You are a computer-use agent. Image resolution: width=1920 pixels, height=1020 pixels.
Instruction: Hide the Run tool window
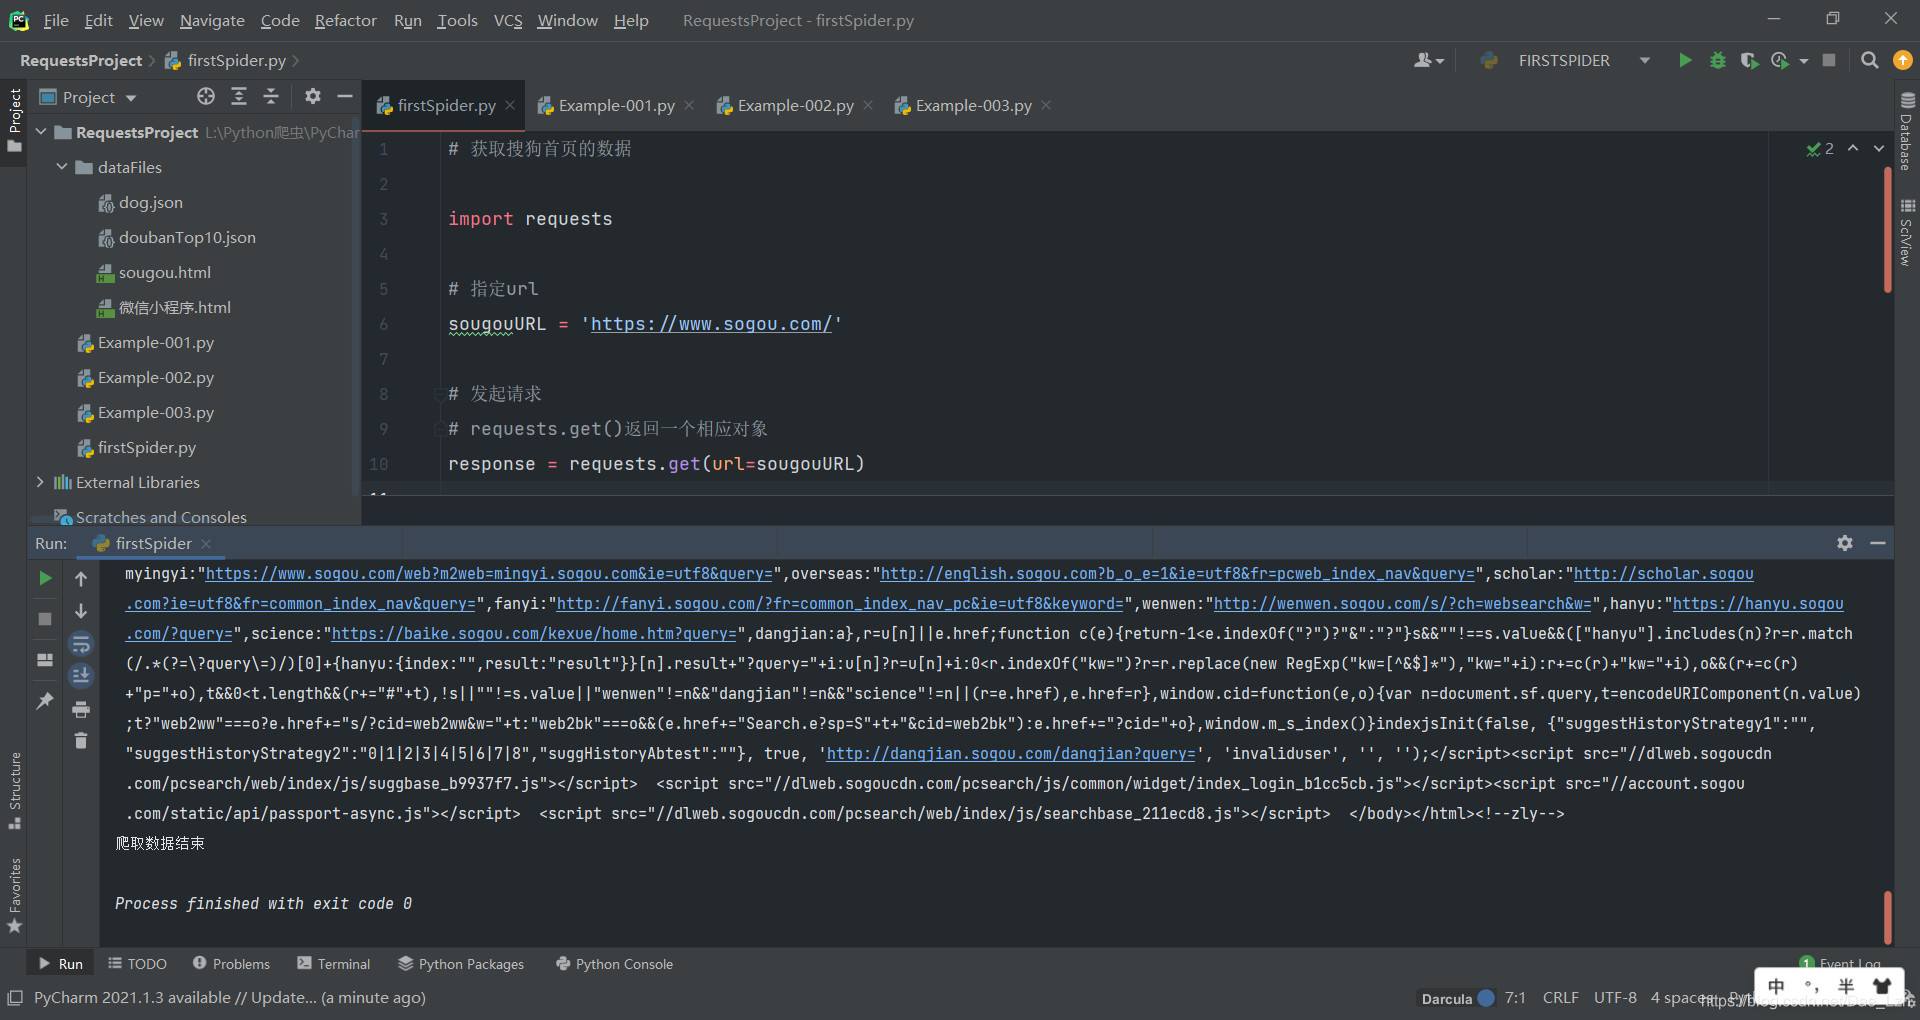point(1878,543)
